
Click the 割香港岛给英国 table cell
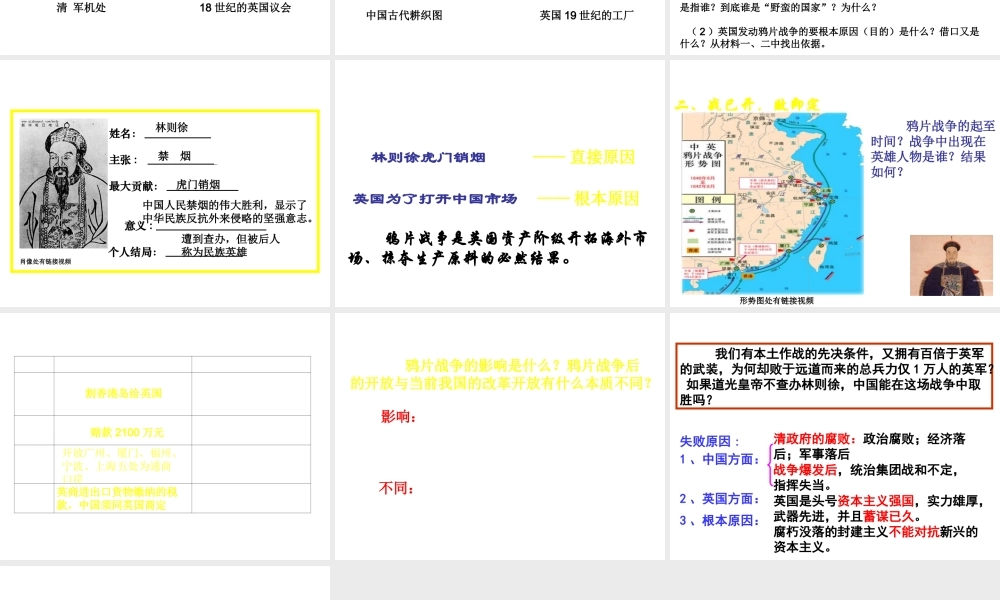coord(123,393)
